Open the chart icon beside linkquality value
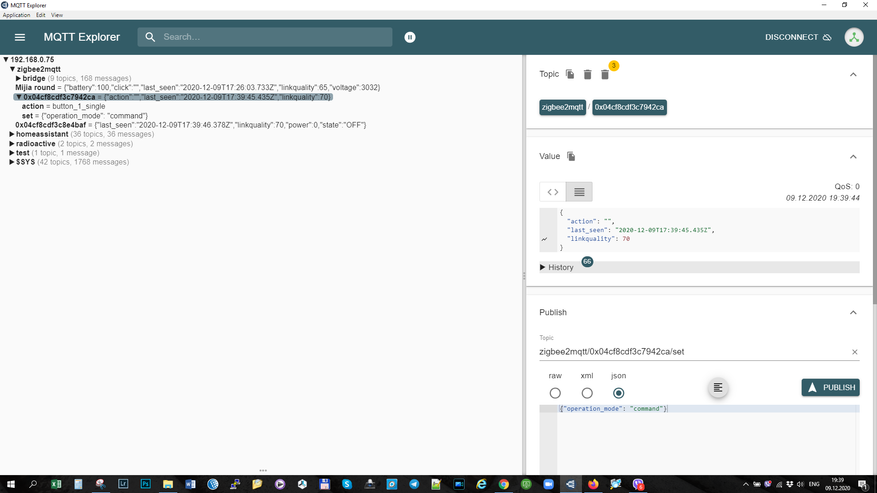Viewport: 877px width, 493px height. pyautogui.click(x=544, y=239)
